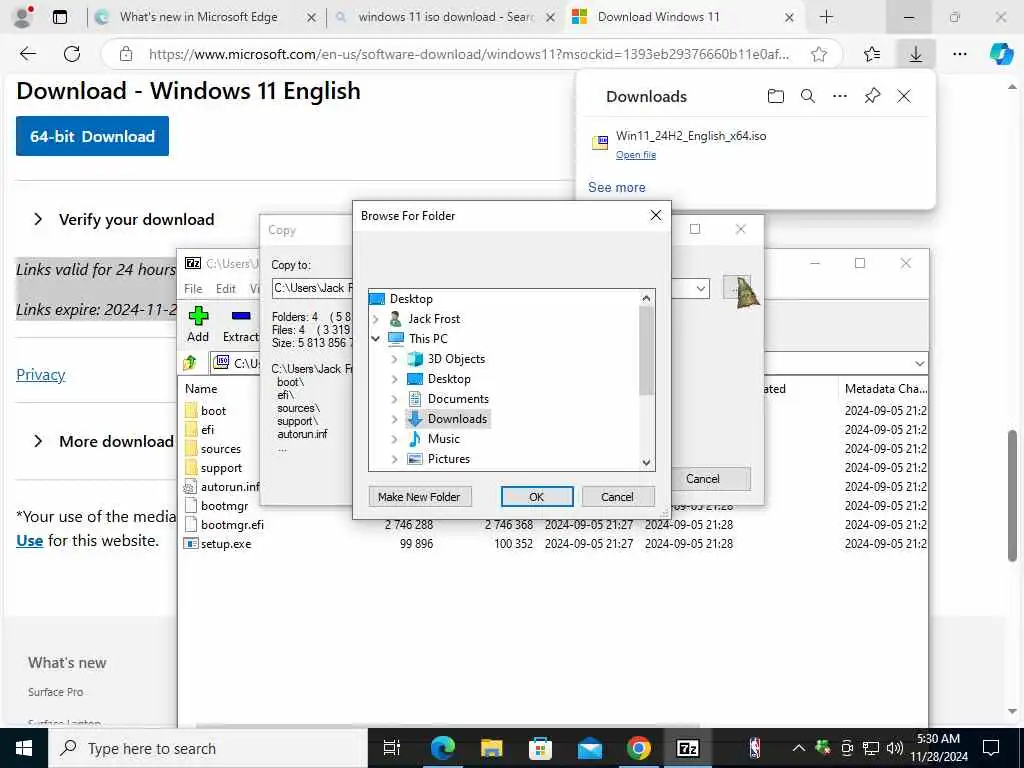The image size is (1024, 768).
Task: Open Copilot icon in Edge
Action: (1001, 54)
